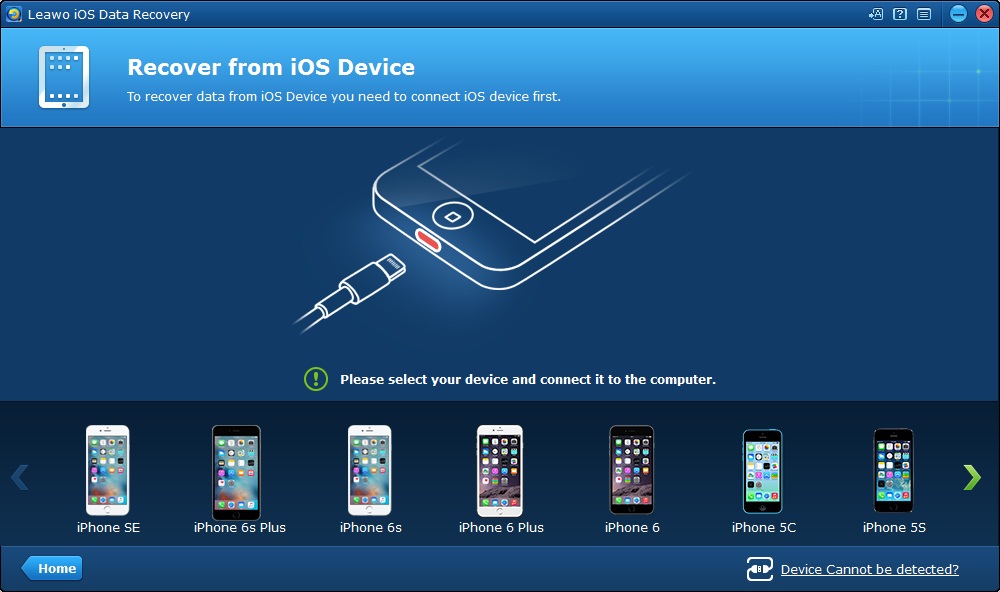Show next devices with green right arrow
Image resolution: width=1000 pixels, height=592 pixels.
click(x=972, y=477)
